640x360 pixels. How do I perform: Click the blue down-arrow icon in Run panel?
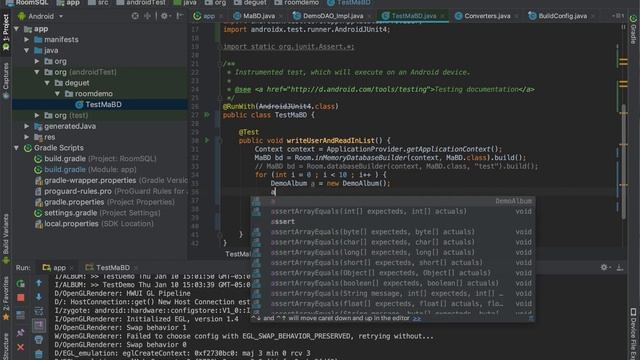tap(39, 297)
